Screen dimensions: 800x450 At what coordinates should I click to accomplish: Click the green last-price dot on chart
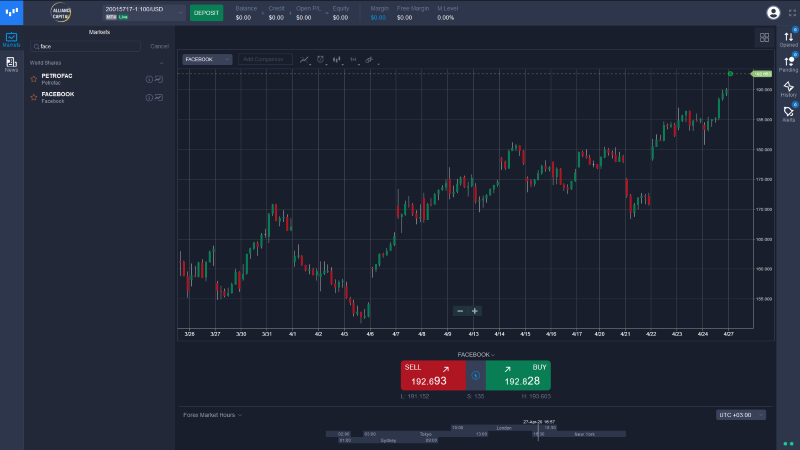pyautogui.click(x=730, y=74)
